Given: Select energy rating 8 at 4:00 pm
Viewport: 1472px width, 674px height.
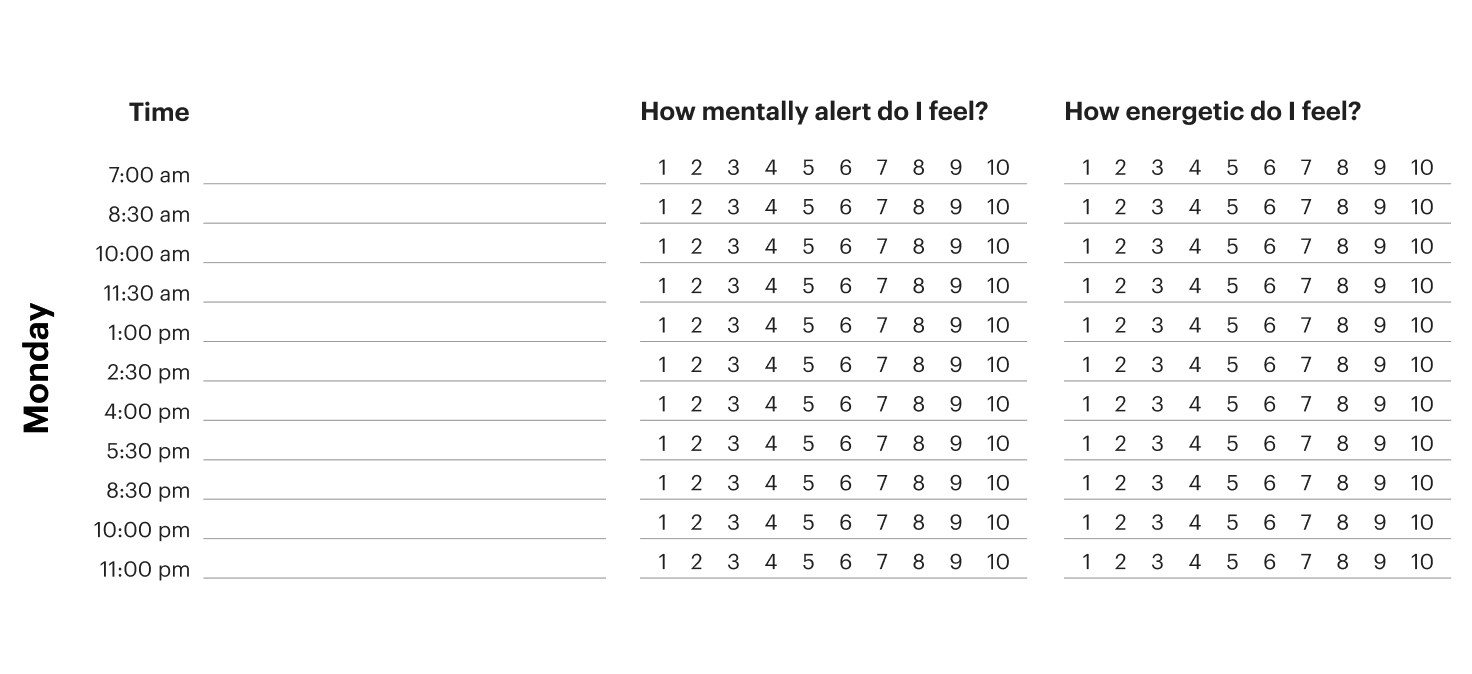Looking at the screenshot, I should click(1342, 404).
